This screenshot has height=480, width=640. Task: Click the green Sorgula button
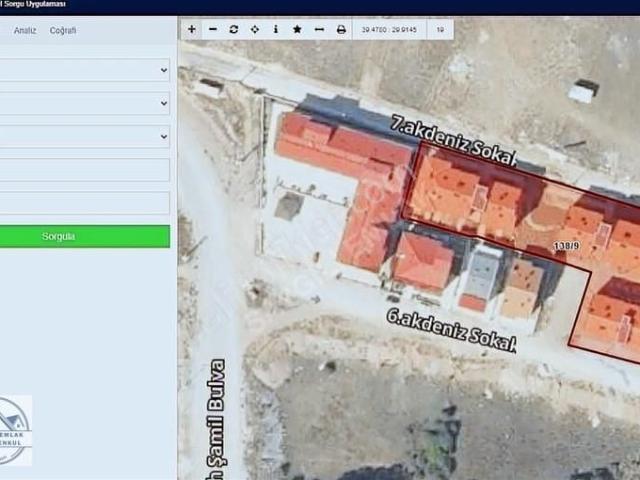pyautogui.click(x=84, y=236)
